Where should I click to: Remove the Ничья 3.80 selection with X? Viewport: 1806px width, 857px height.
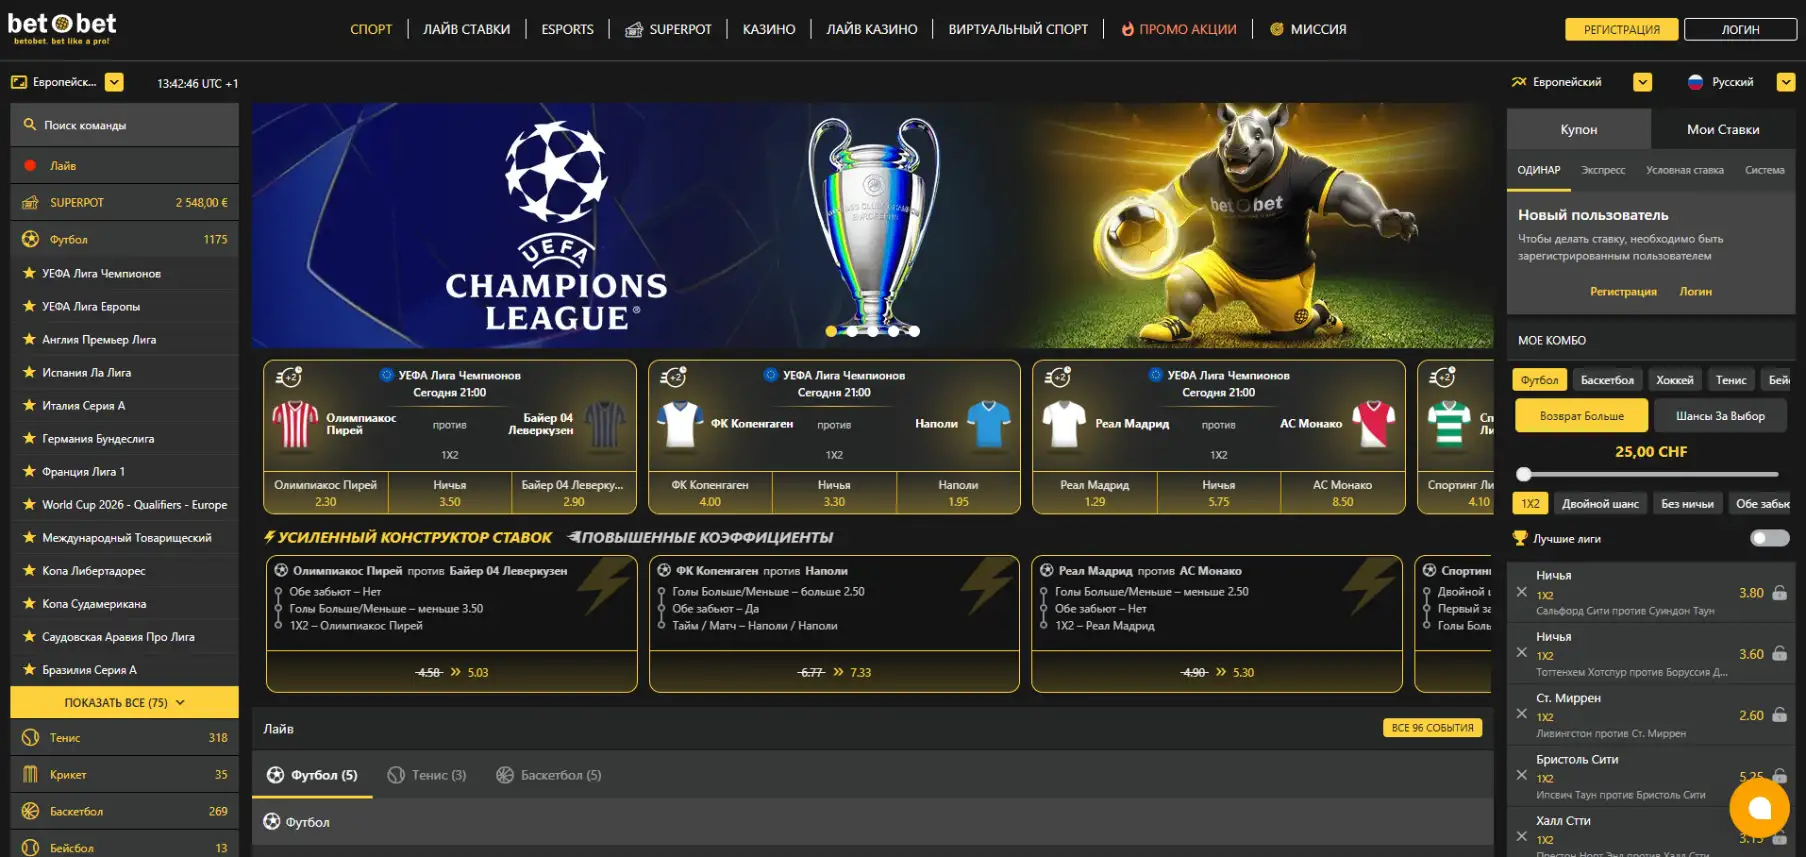[1521, 592]
